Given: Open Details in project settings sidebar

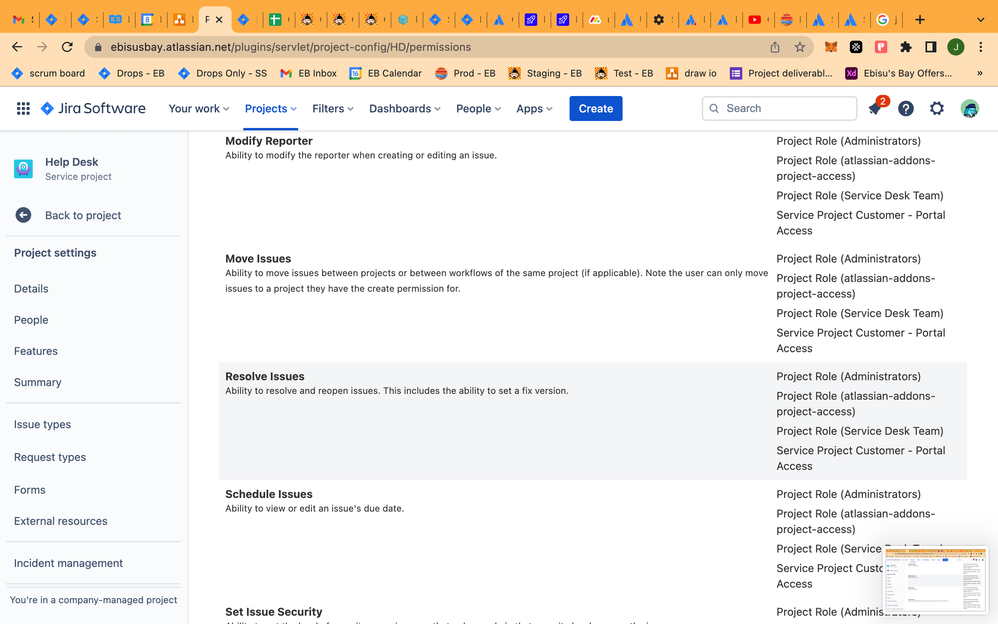Looking at the screenshot, I should pyautogui.click(x=31, y=288).
